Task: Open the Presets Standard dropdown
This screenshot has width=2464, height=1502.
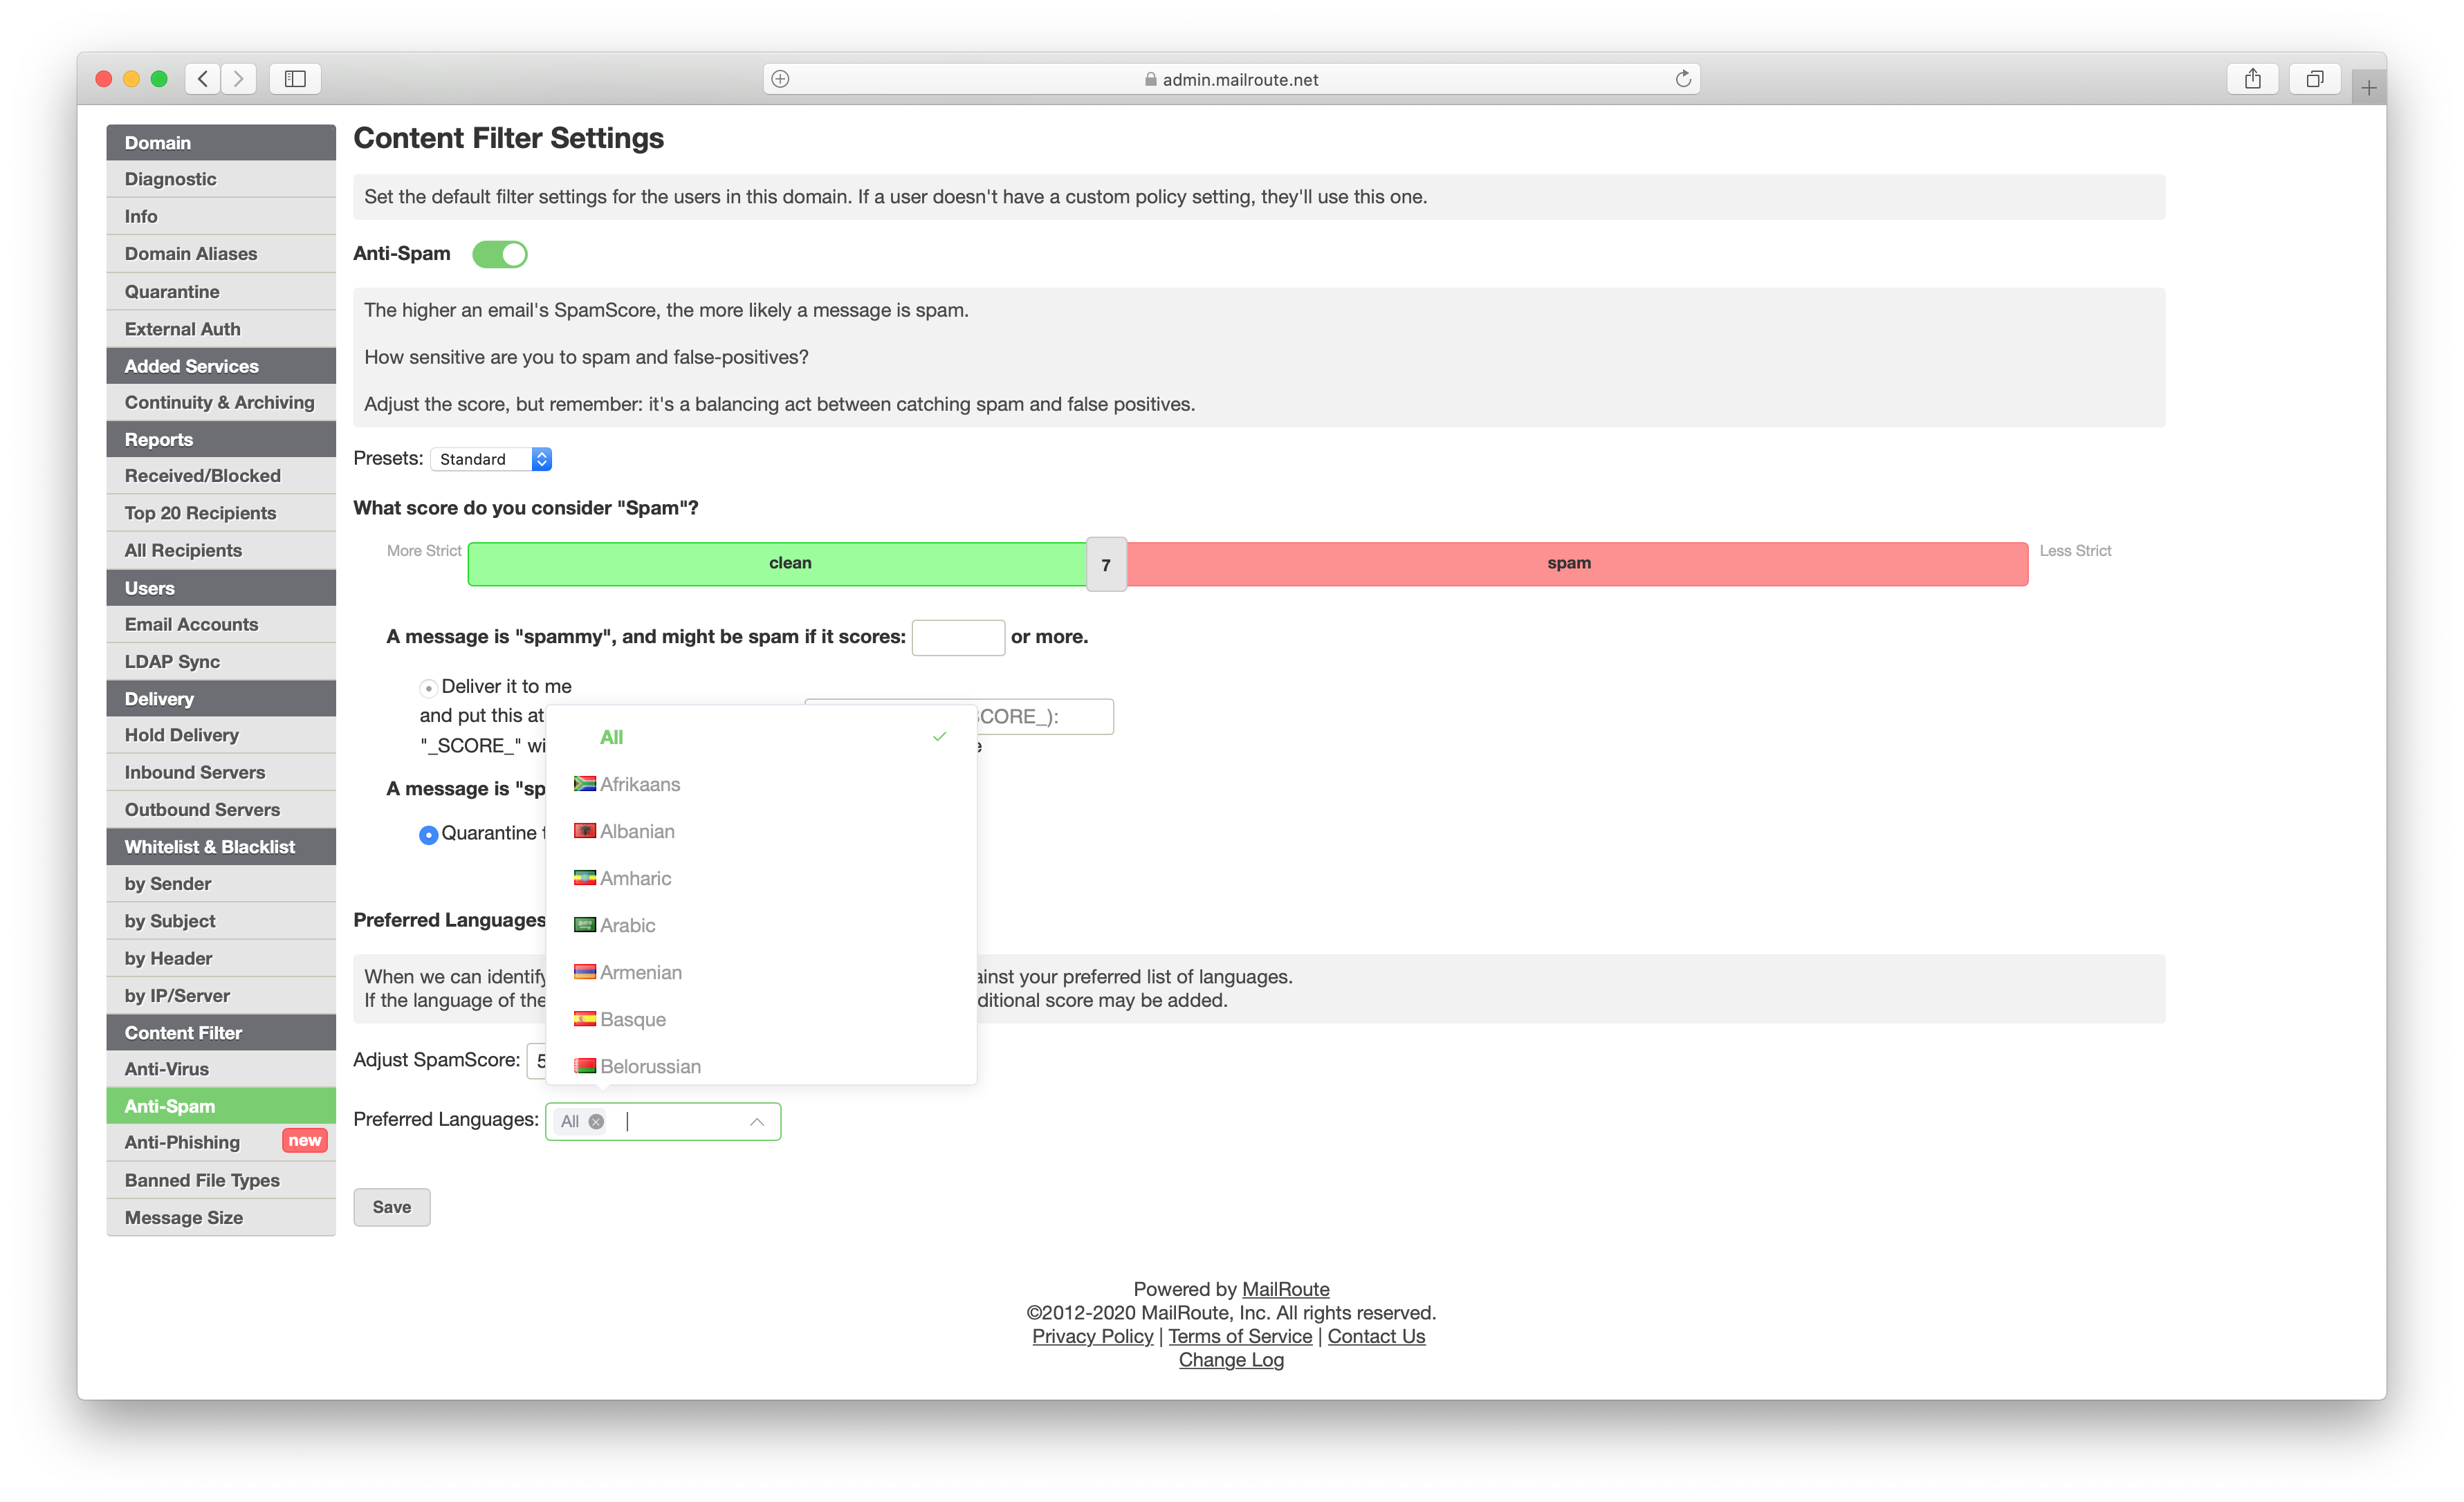Action: pos(491,459)
